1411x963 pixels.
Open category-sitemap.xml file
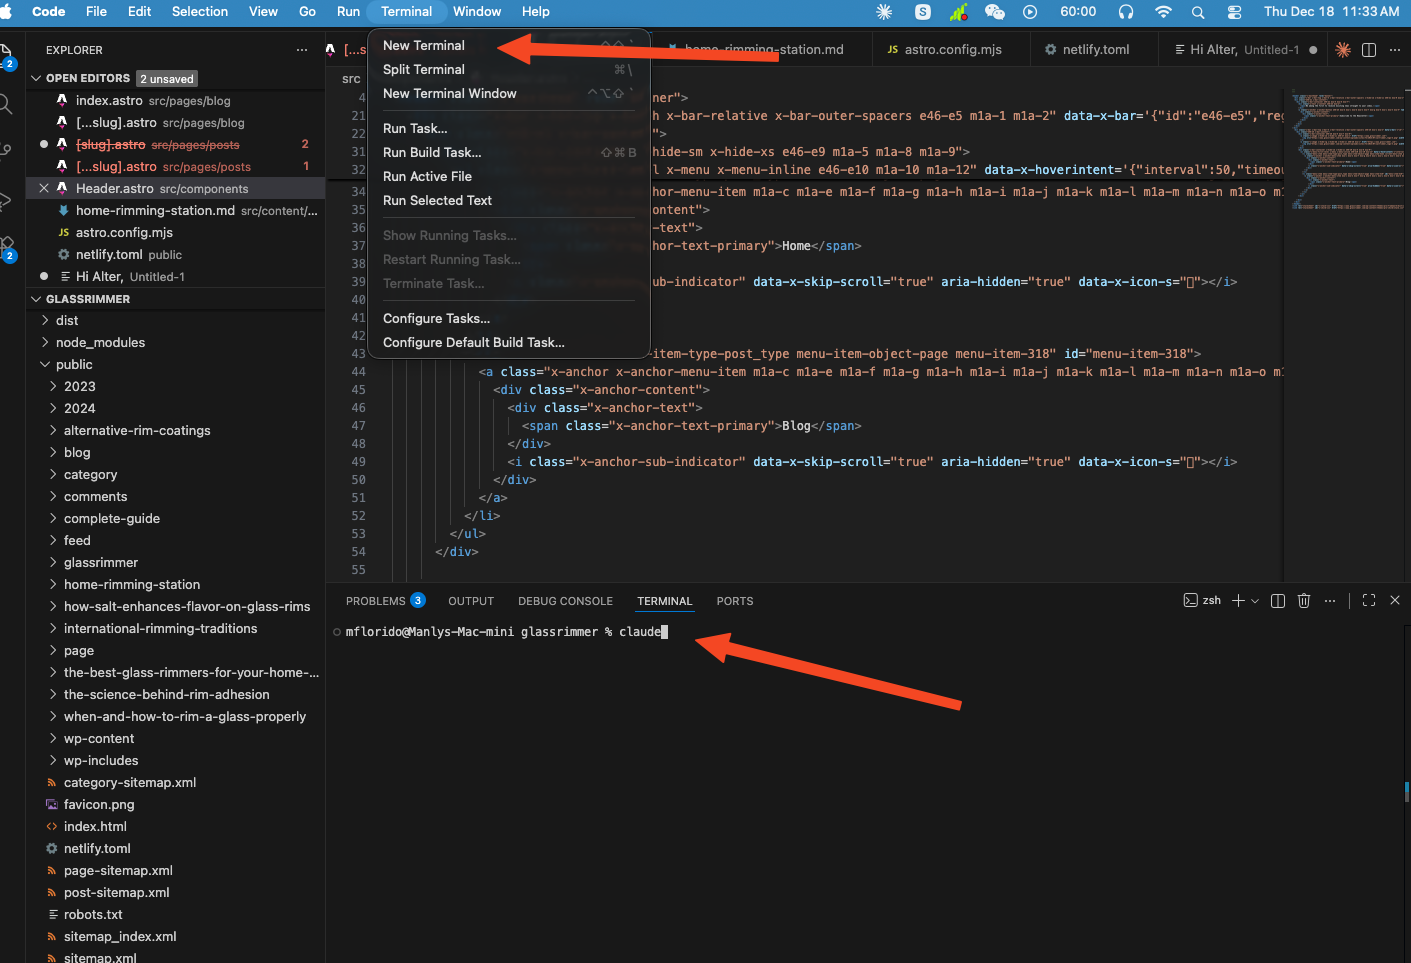pyautogui.click(x=176, y=782)
